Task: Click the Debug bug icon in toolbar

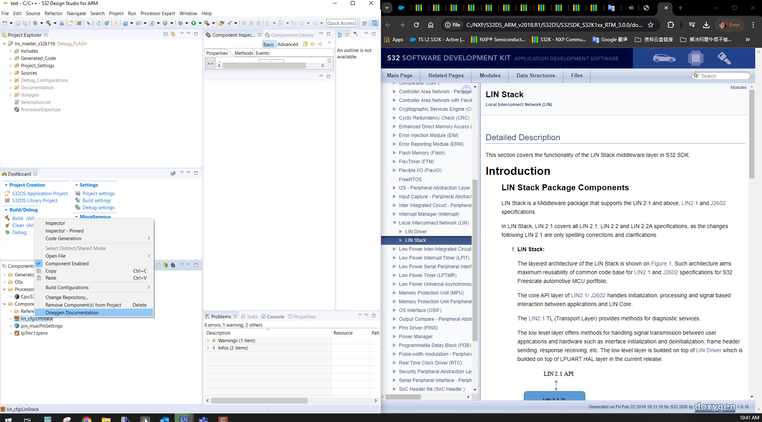Action: 180,23
